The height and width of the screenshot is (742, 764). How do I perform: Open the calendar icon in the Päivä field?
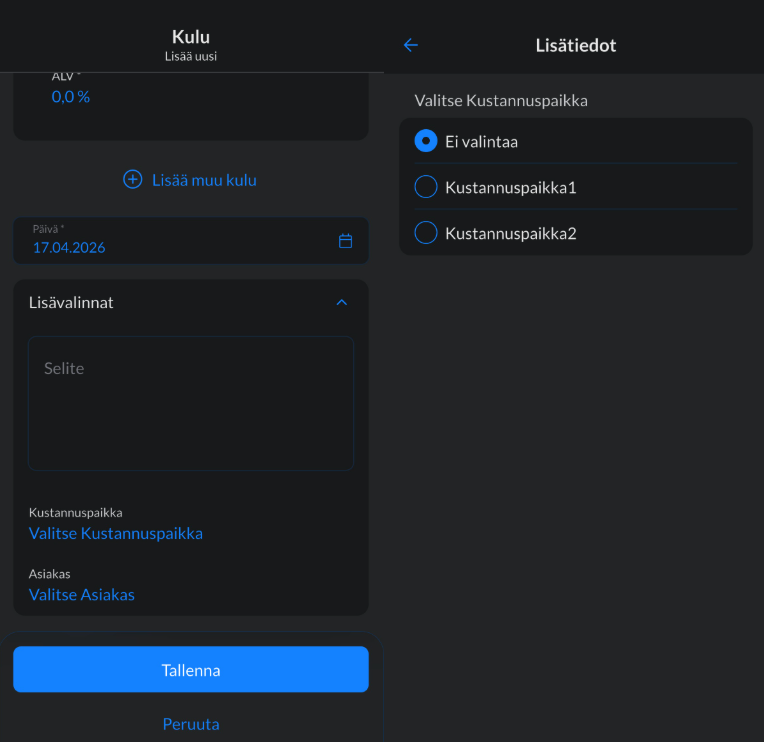click(x=345, y=241)
